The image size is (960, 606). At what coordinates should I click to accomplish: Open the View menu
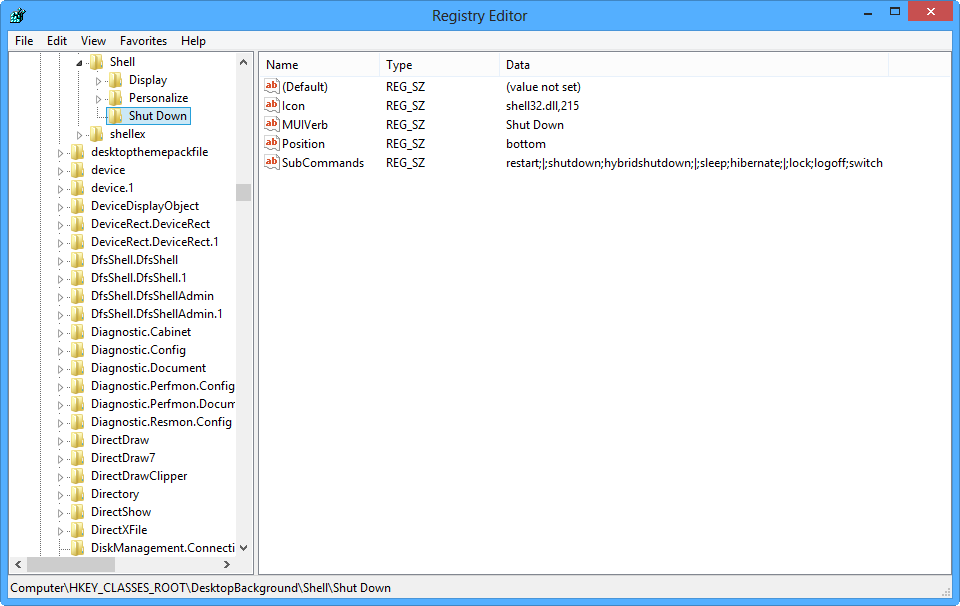(x=93, y=41)
